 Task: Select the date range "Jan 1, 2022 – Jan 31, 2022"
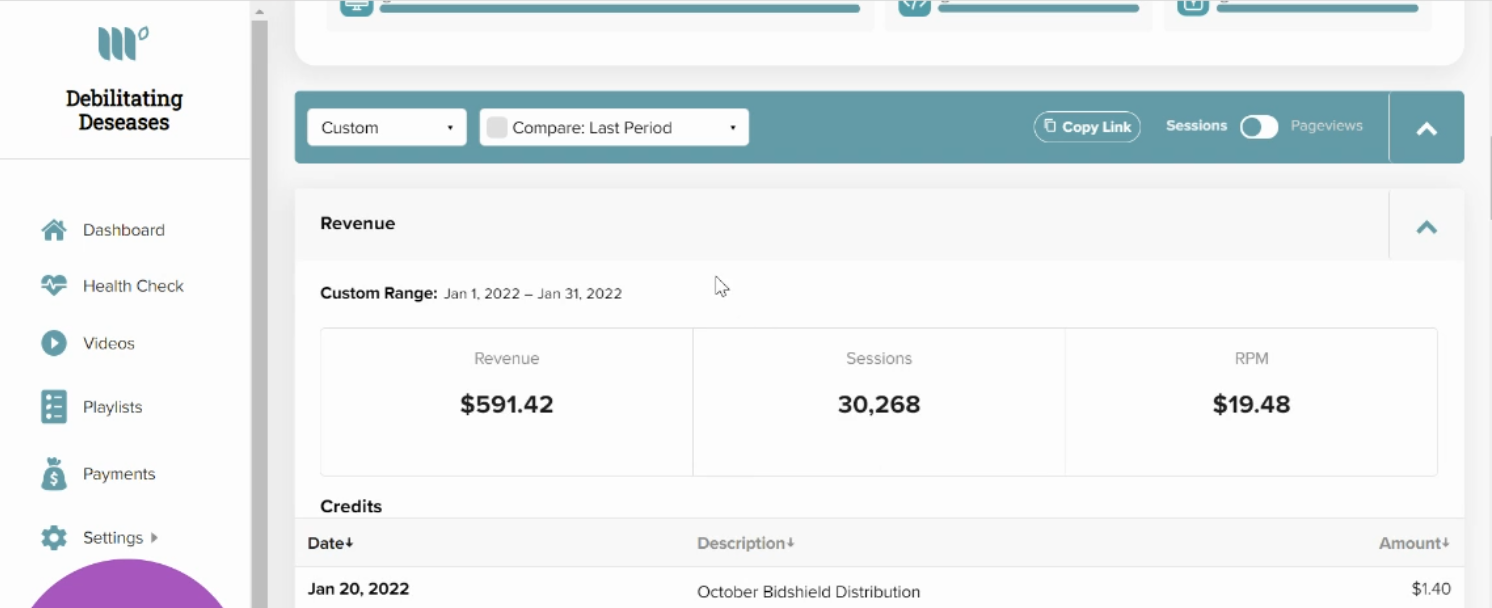tap(533, 294)
